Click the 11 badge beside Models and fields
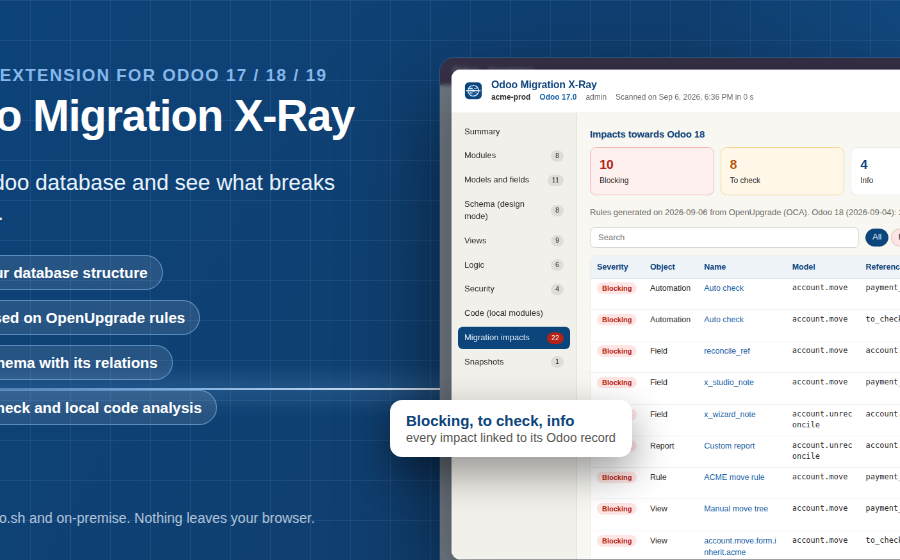Screen dimensions: 900x560 click(555, 180)
